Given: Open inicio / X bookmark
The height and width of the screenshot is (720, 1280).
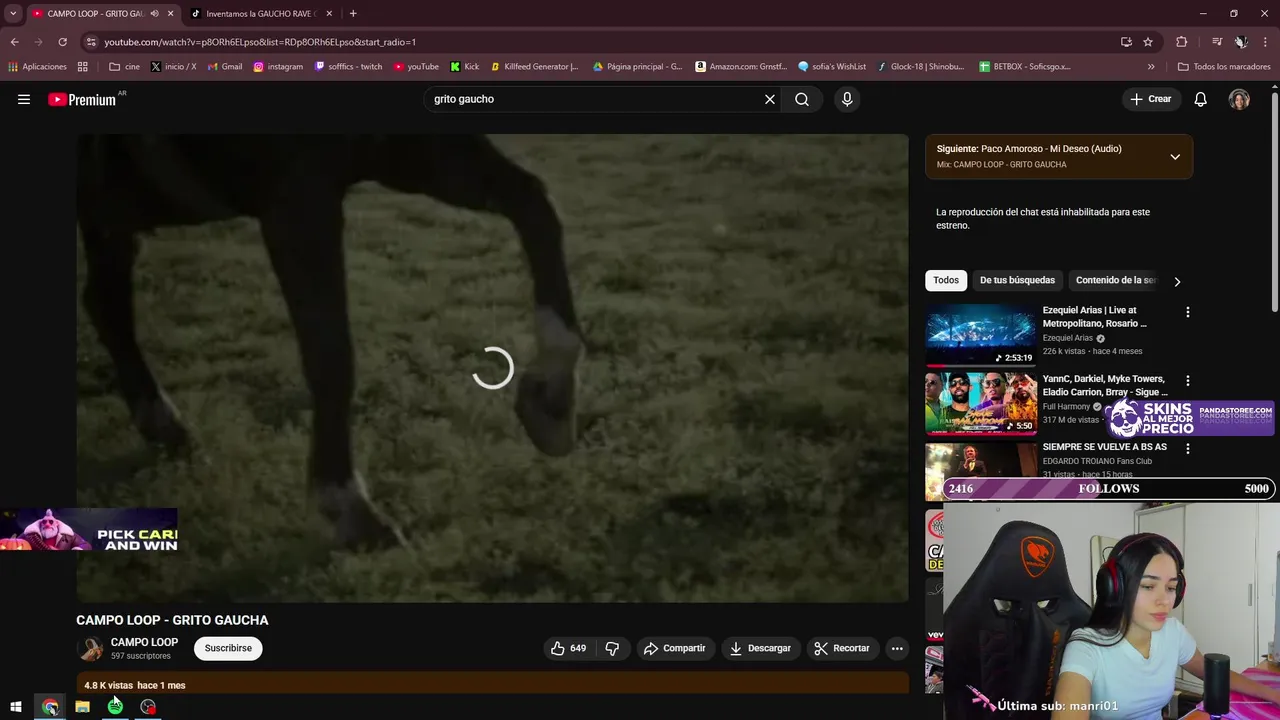Looking at the screenshot, I should tap(173, 67).
